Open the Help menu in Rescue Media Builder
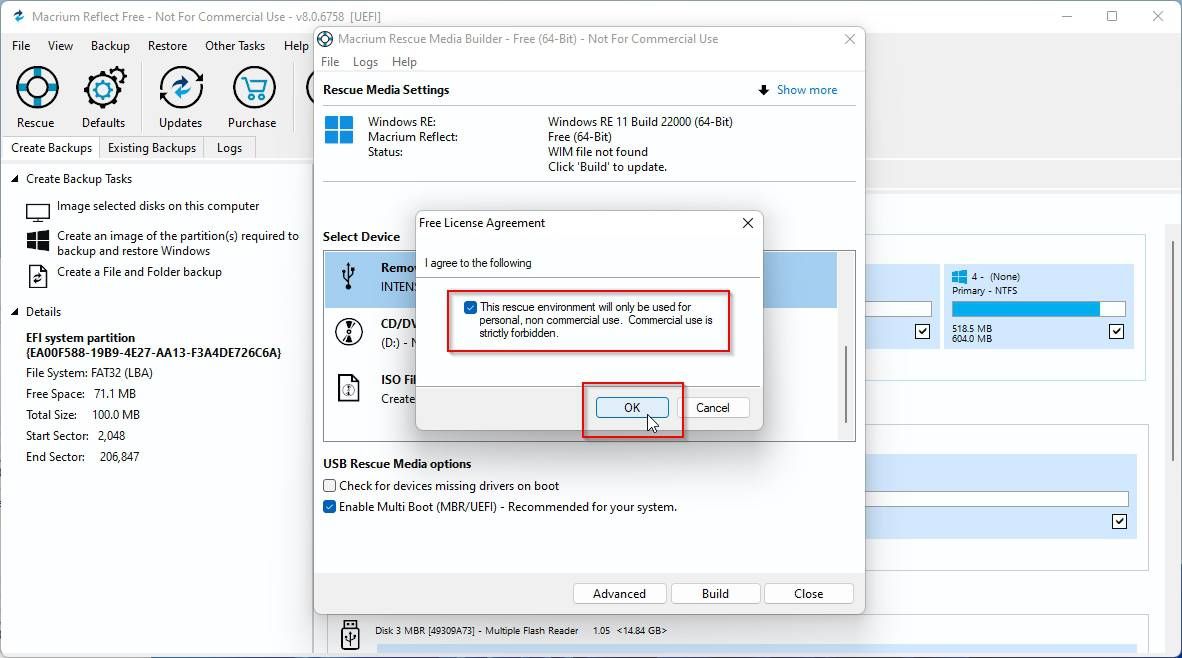The image size is (1182, 658). (404, 62)
